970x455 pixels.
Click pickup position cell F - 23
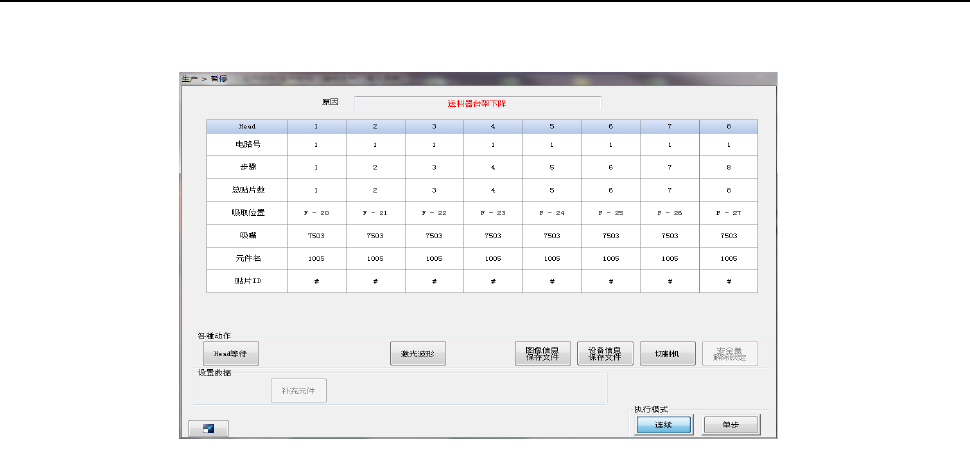click(x=493, y=213)
